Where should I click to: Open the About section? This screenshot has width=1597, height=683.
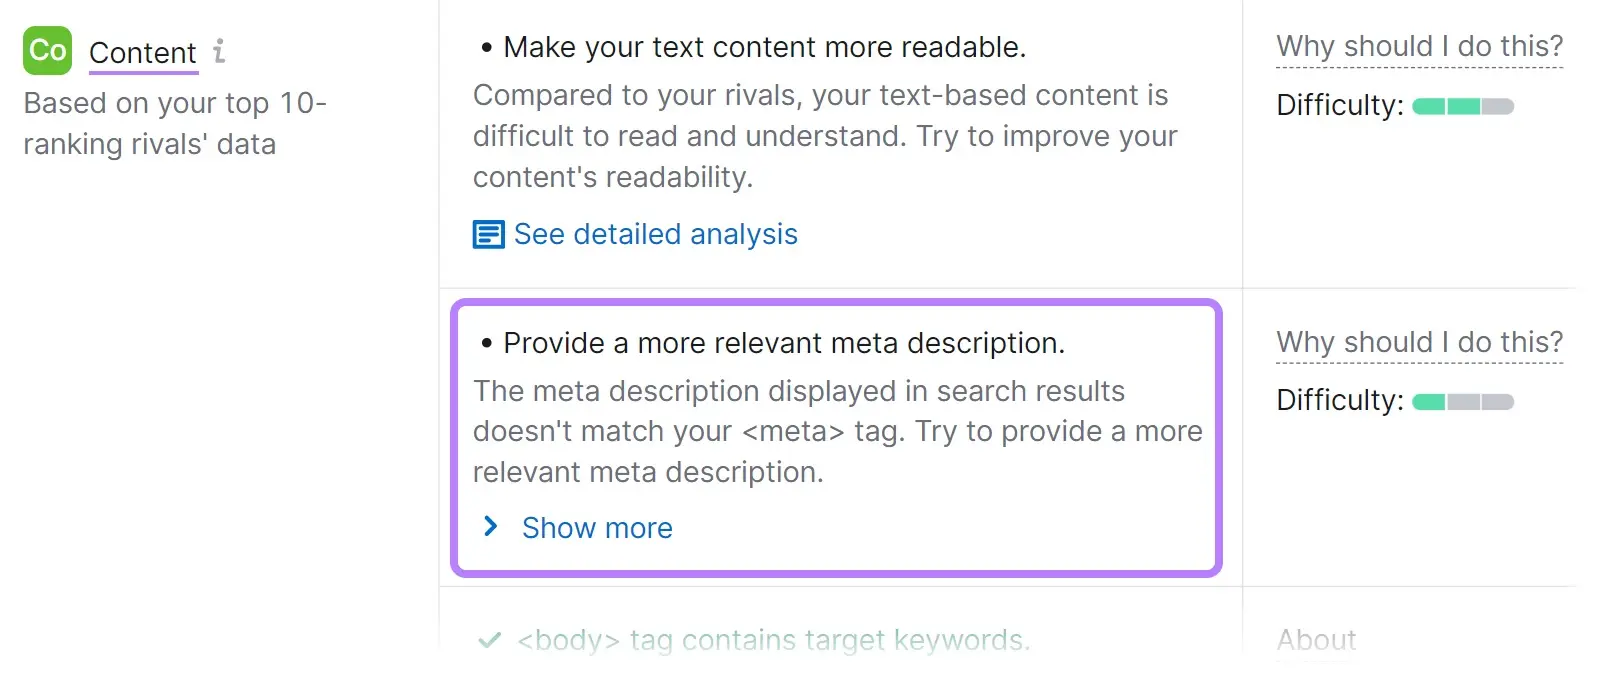click(1315, 639)
